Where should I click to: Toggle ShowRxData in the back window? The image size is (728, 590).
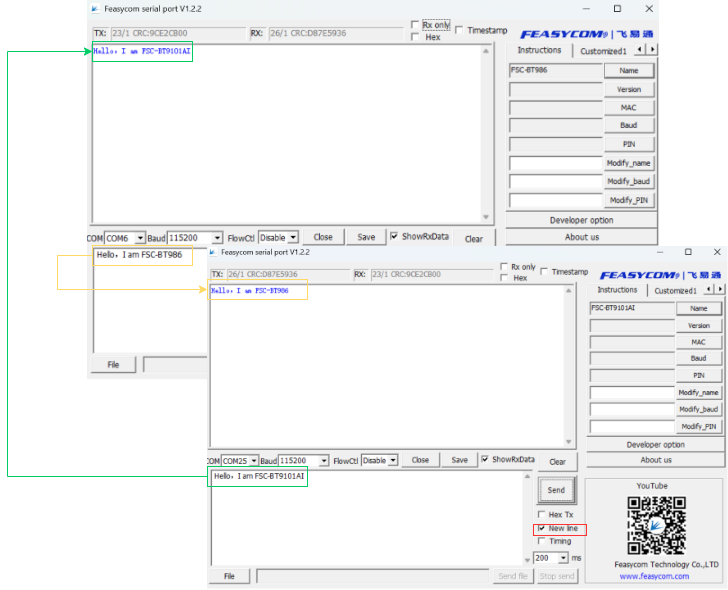coord(394,236)
